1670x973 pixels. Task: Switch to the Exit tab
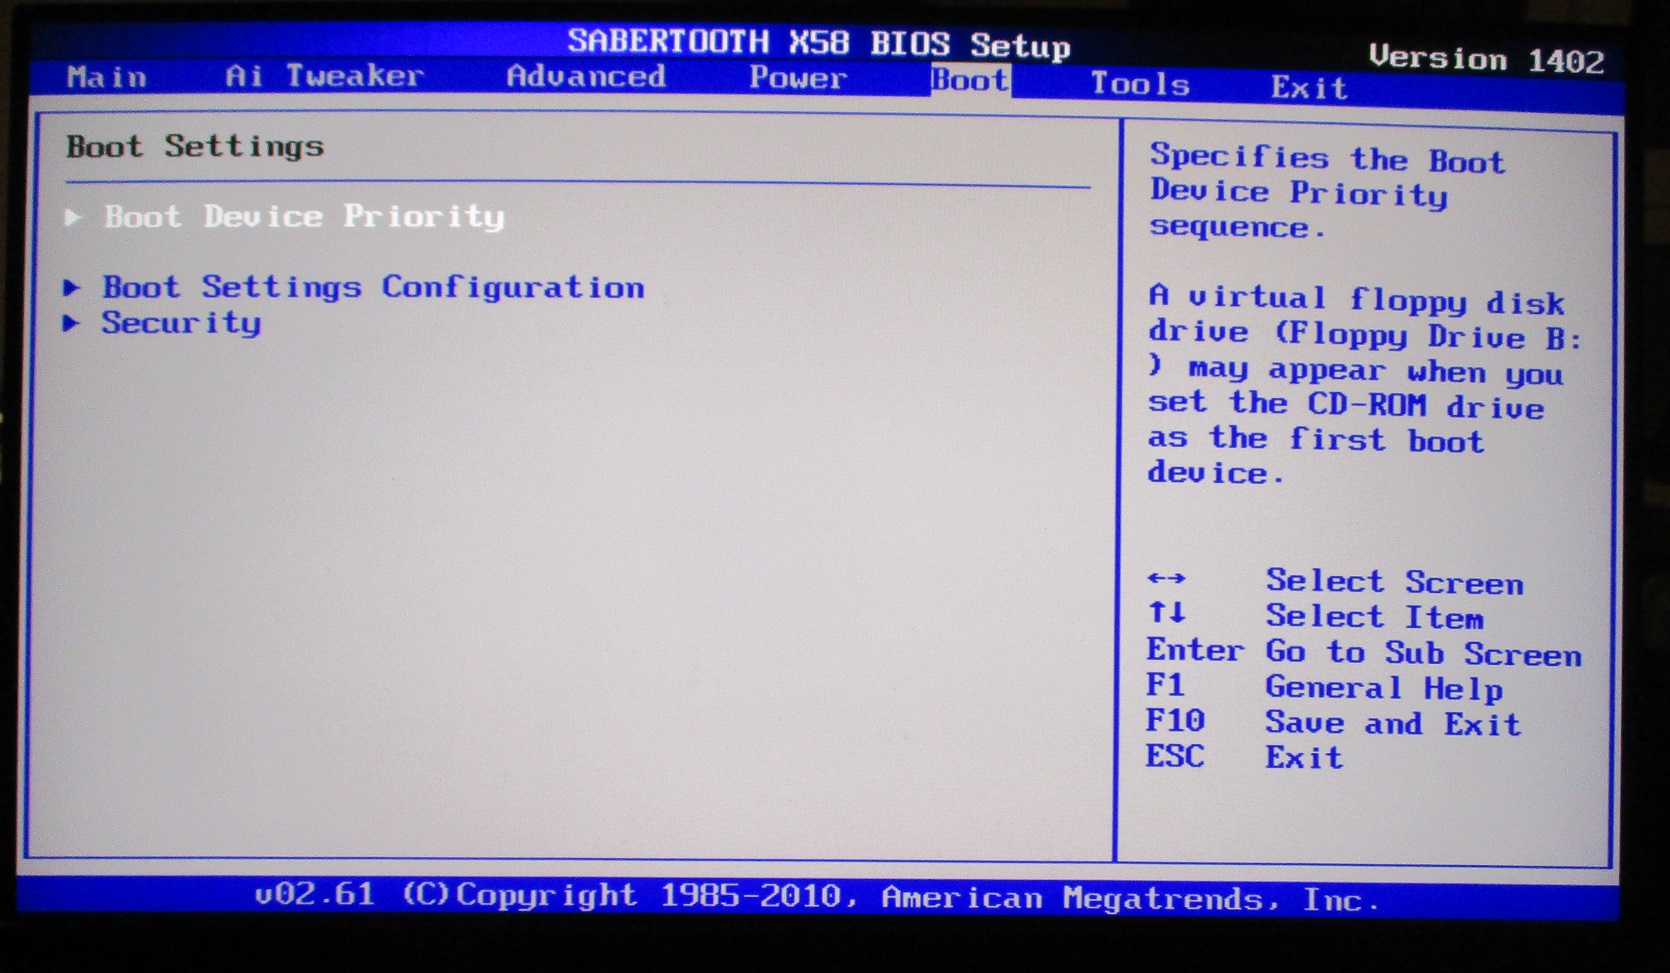(1309, 88)
